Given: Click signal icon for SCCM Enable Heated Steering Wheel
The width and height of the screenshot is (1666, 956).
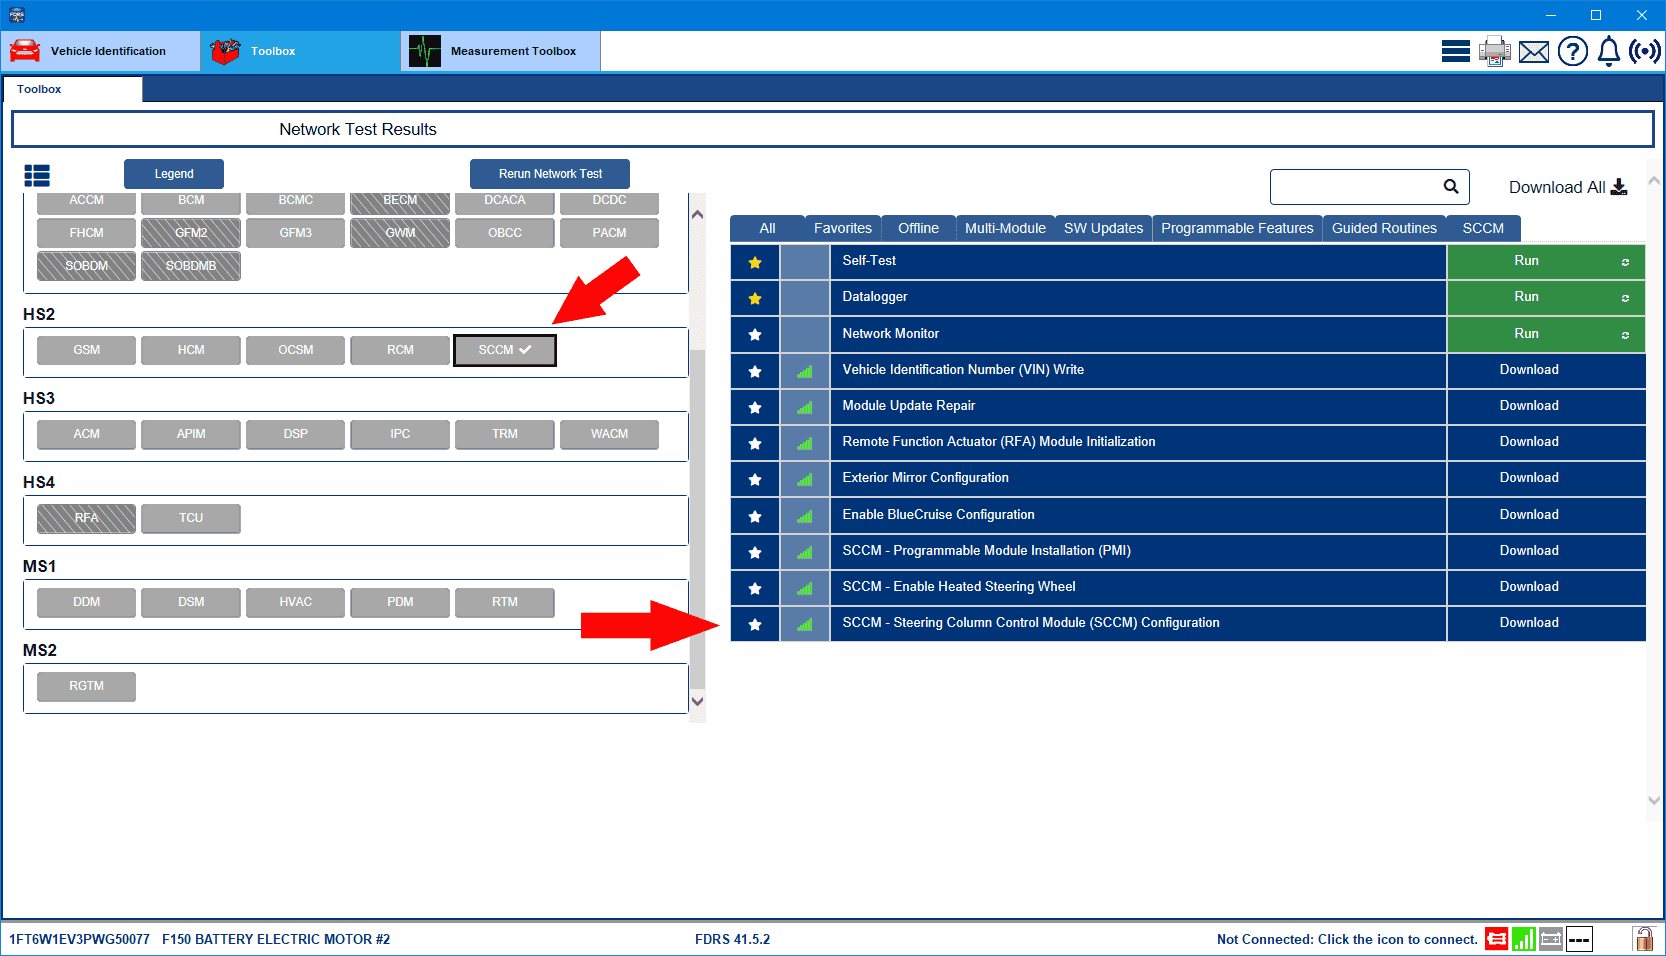Looking at the screenshot, I should click(805, 588).
